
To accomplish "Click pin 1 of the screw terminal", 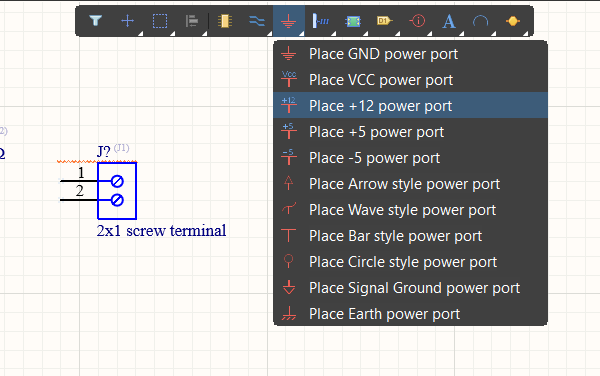I will [79, 181].
